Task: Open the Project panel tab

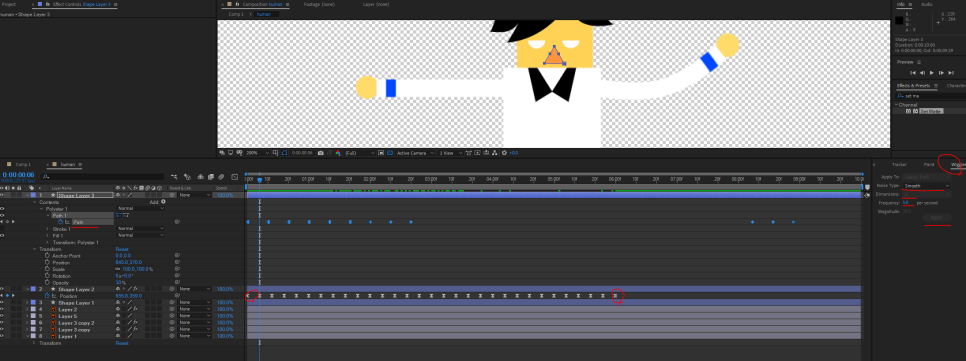Action: 9,4
